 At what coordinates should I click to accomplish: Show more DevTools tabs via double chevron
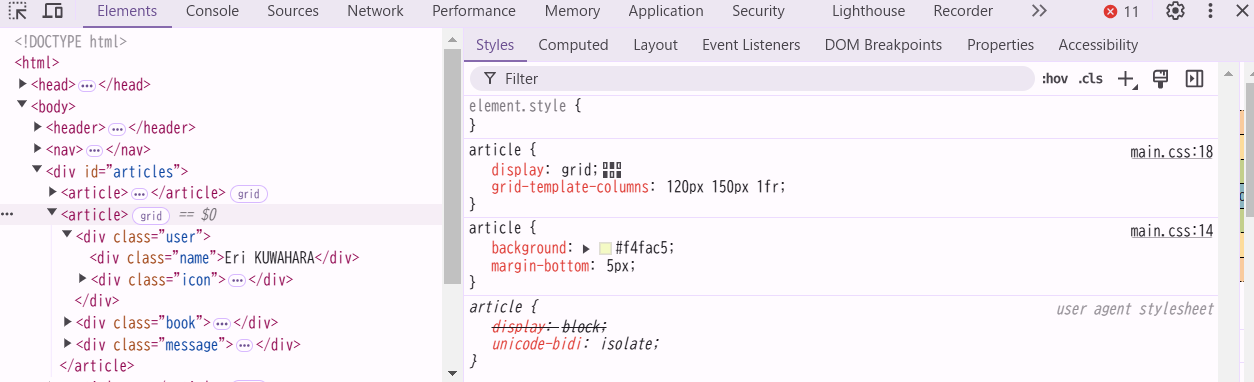click(1039, 11)
